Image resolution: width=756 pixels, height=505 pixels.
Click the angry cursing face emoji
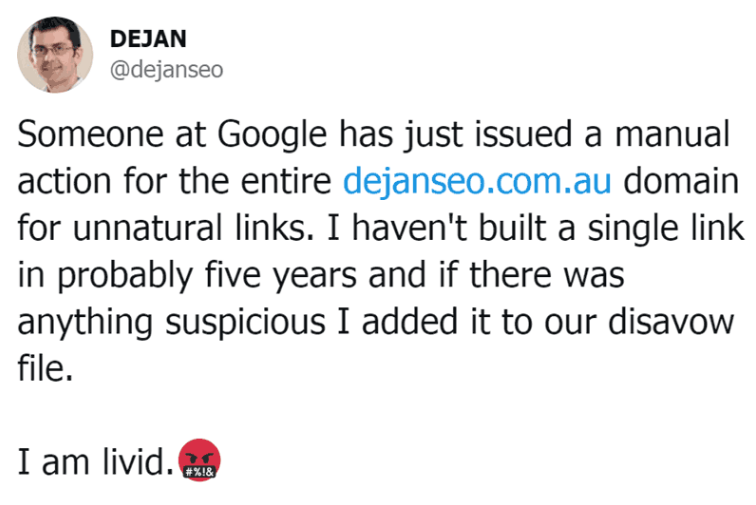[198, 462]
